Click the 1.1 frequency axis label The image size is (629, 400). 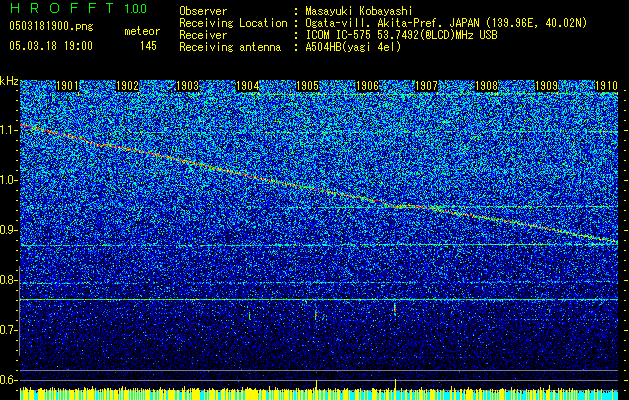9,130
